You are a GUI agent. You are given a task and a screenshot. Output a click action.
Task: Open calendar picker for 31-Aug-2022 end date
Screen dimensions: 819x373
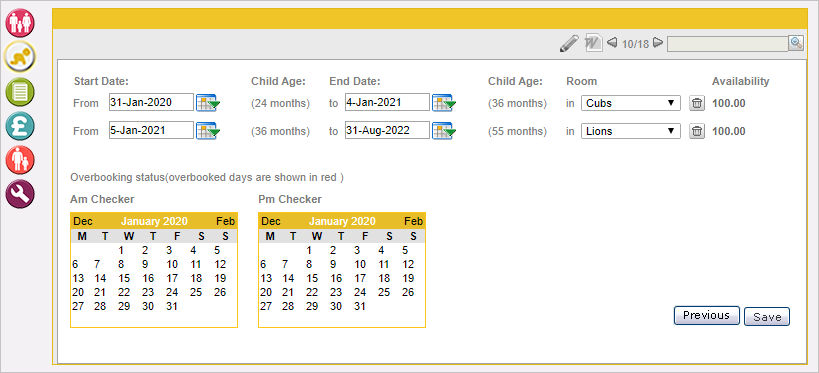pos(444,131)
